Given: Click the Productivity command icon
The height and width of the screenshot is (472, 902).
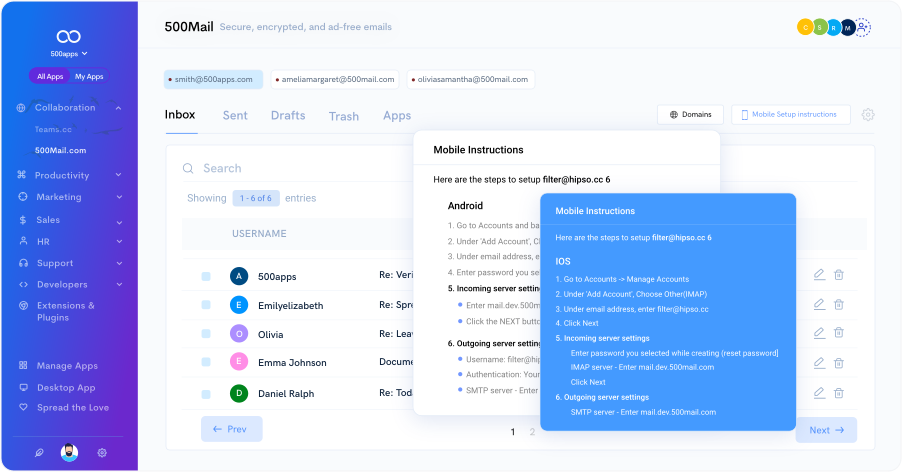Looking at the screenshot, I should (22, 175).
